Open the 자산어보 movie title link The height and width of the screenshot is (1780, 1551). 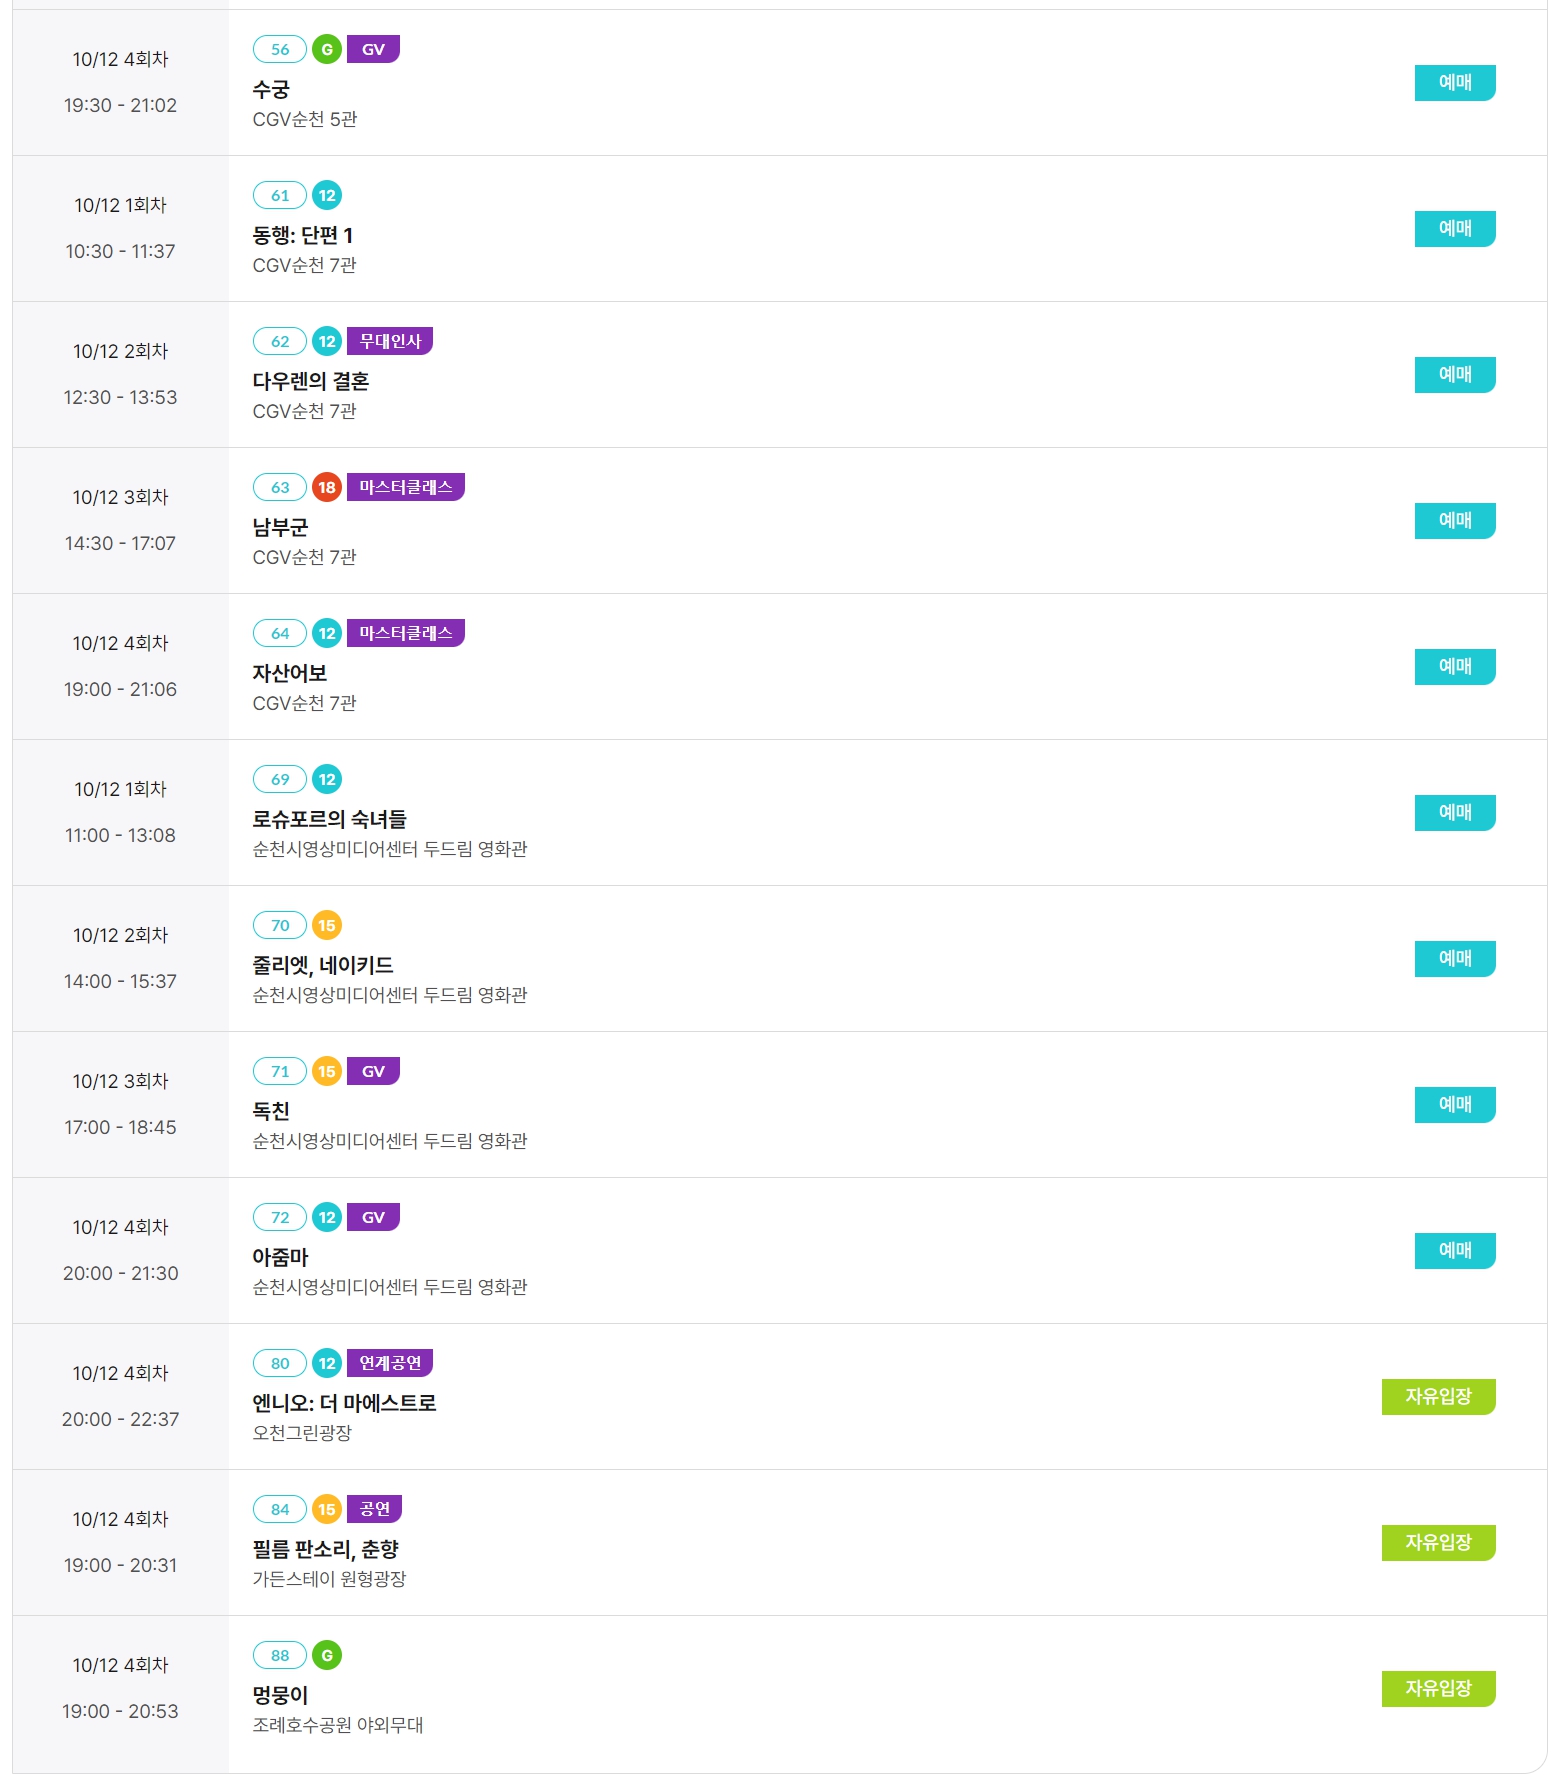[x=290, y=673]
